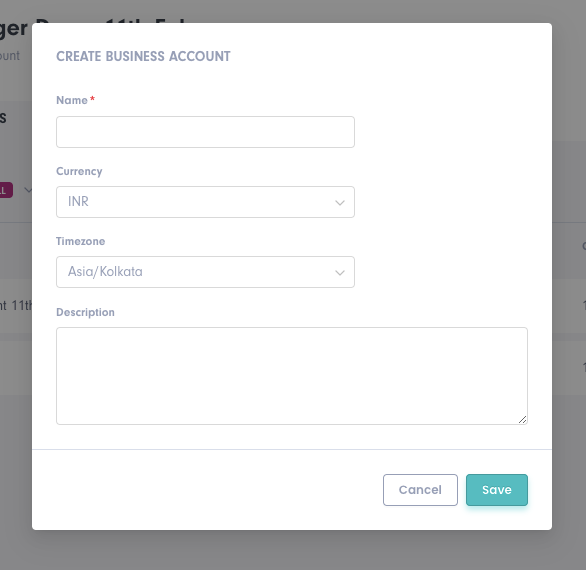Click the Description box resize handle
Screen dimensions: 586x570
click(522, 419)
